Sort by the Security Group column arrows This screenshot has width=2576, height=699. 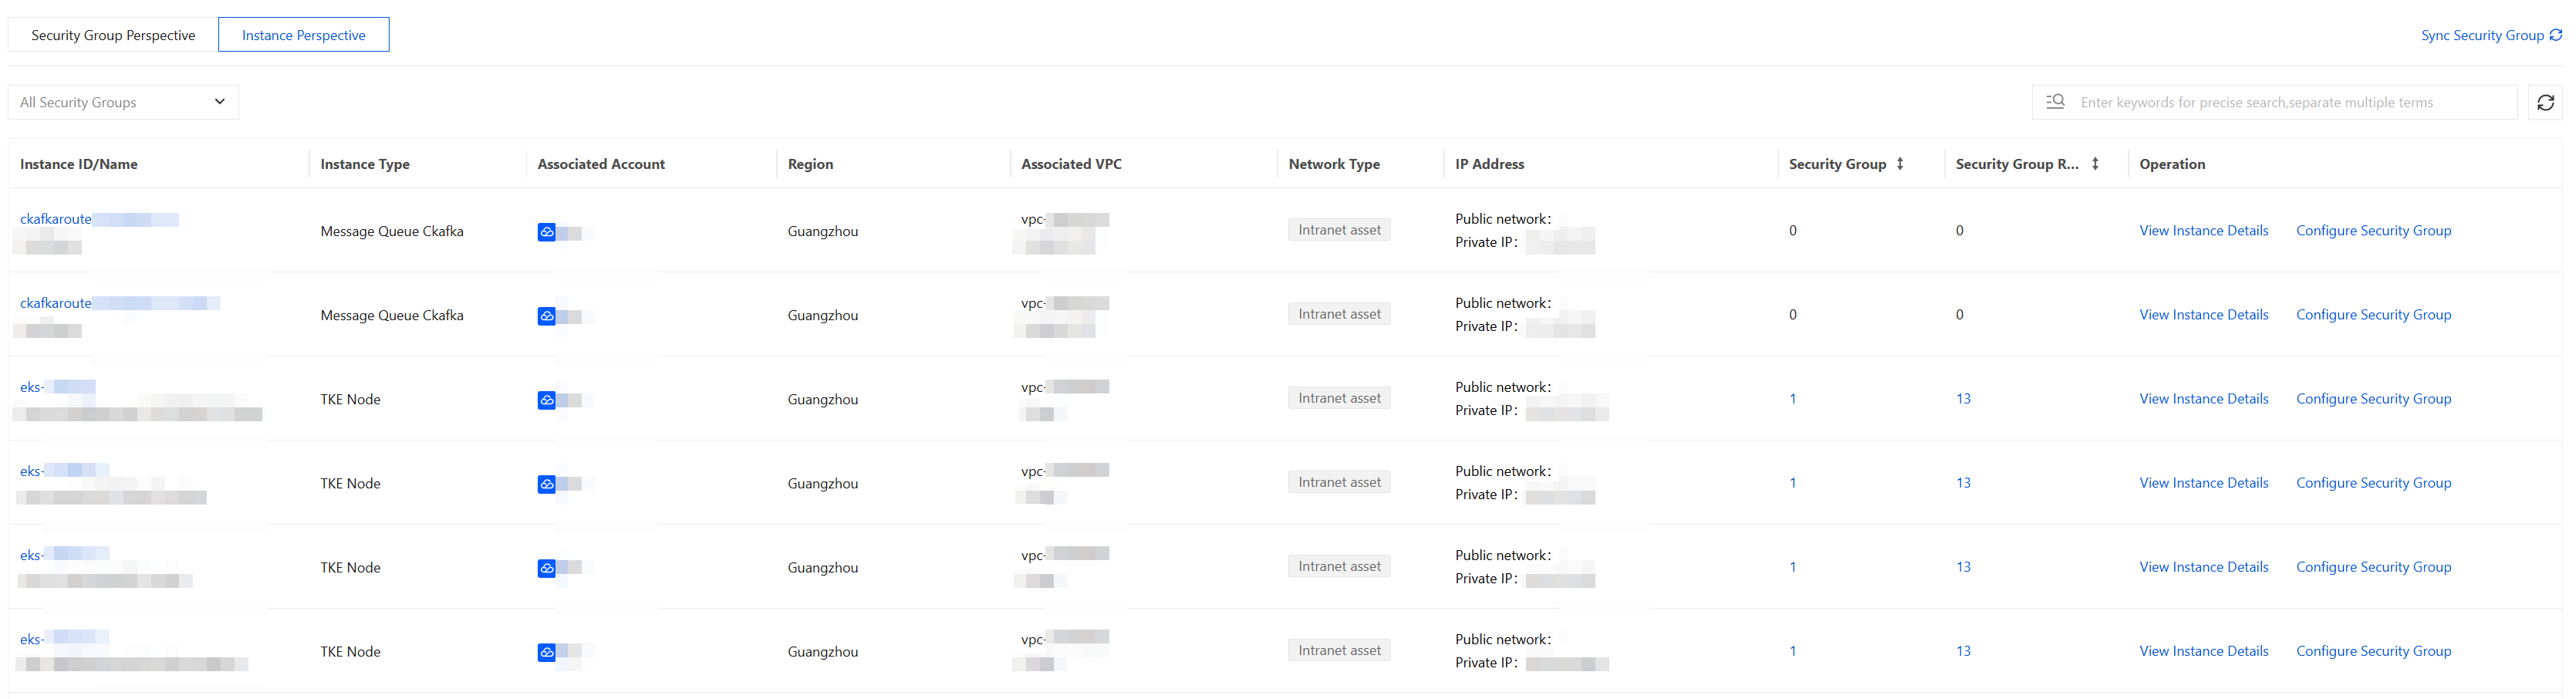1900,164
